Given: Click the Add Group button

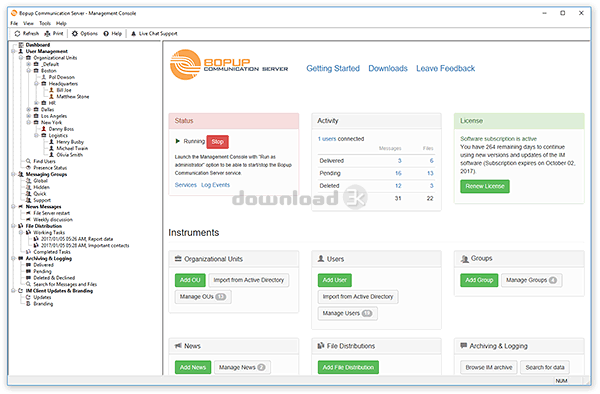Looking at the screenshot, I should tap(479, 280).
